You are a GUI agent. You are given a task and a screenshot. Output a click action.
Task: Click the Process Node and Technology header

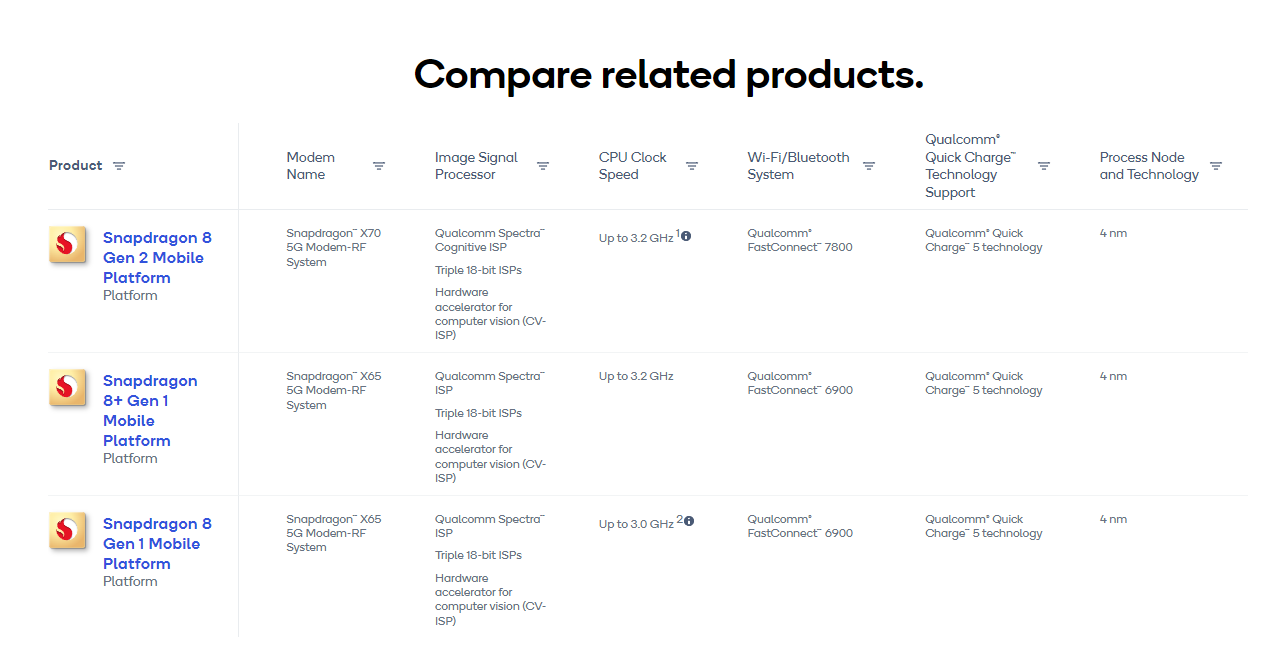coord(1149,166)
